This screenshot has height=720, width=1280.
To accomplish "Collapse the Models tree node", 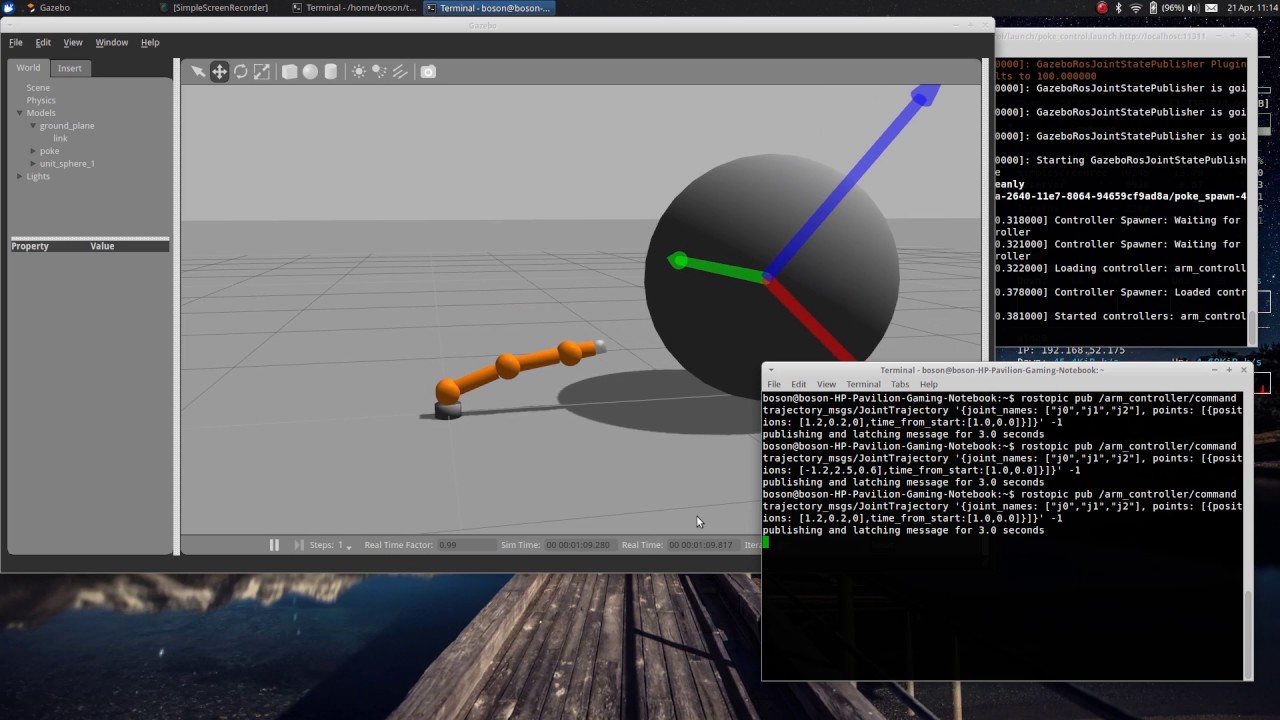I will click(20, 113).
